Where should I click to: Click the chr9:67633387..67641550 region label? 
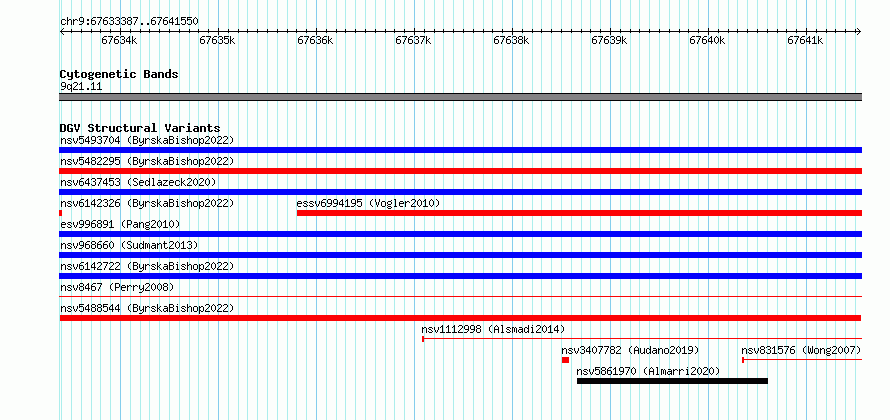(x=129, y=22)
